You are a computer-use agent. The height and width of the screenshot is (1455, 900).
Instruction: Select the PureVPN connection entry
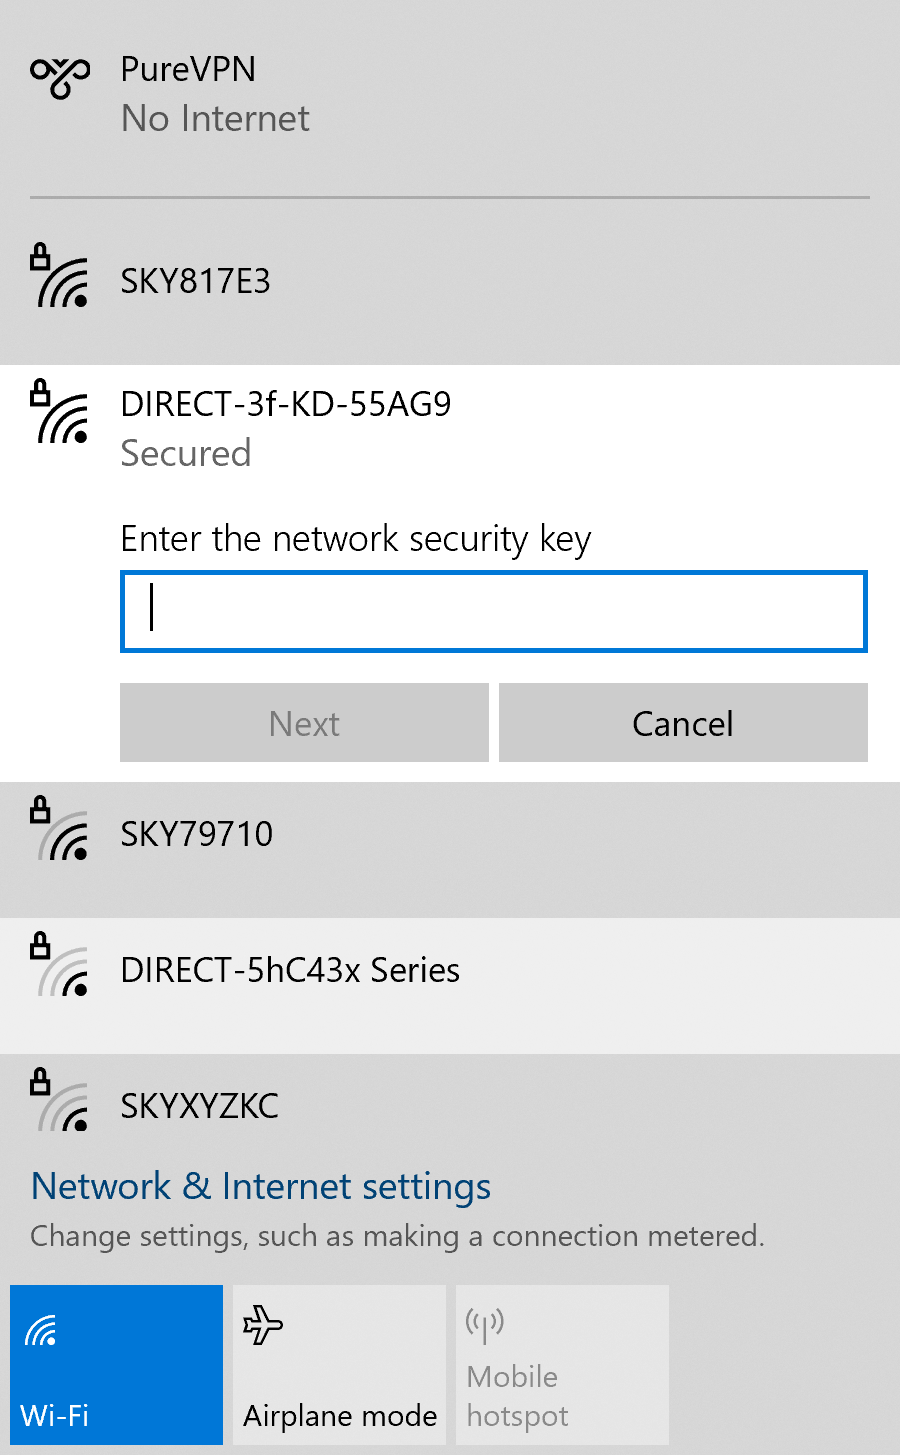coord(450,95)
